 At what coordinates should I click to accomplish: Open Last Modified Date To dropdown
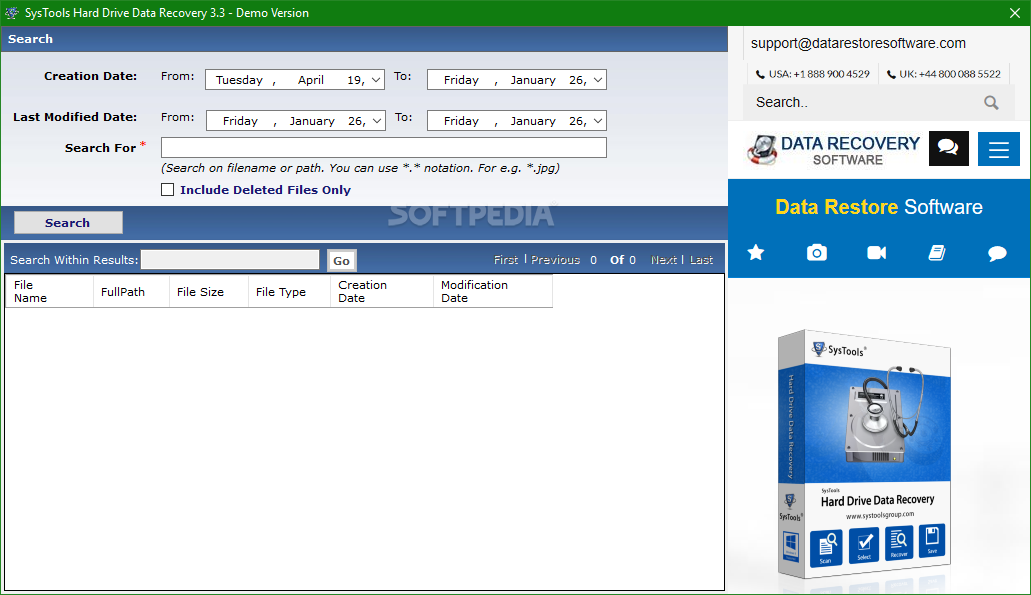(x=598, y=121)
